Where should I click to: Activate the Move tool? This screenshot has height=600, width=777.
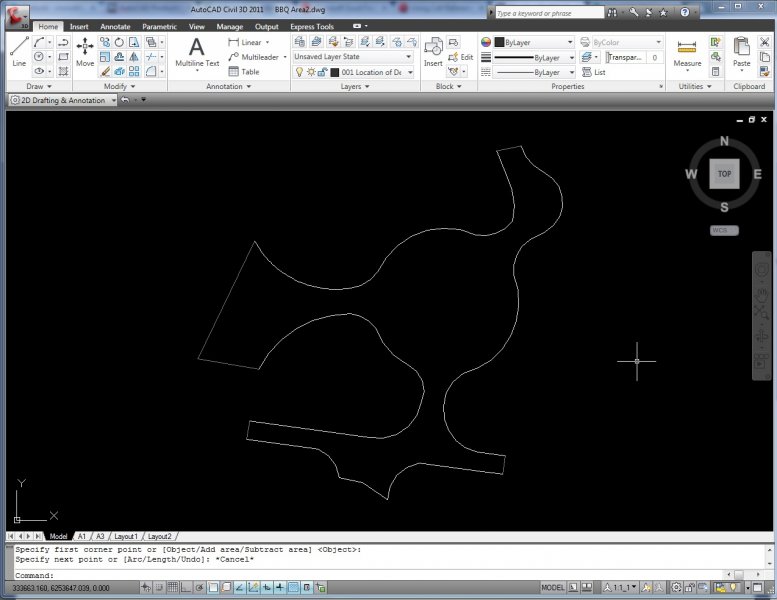pos(85,51)
